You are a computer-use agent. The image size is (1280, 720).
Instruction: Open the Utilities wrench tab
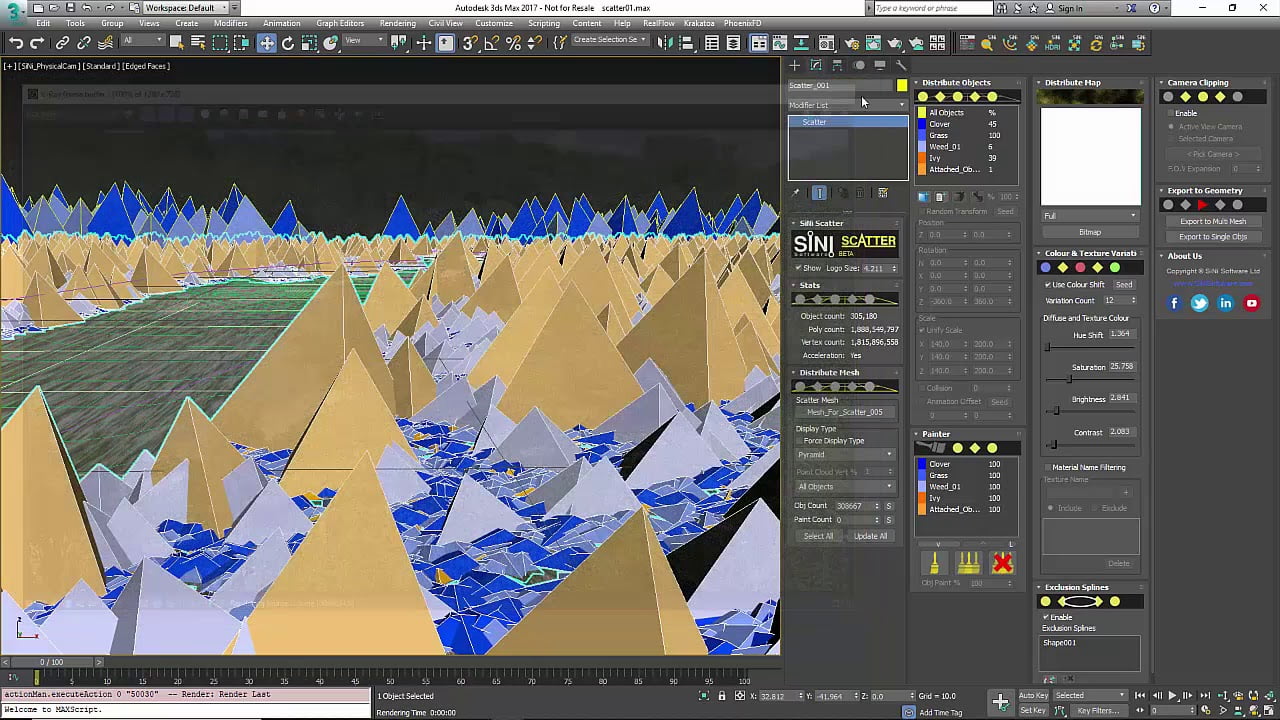[x=901, y=65]
